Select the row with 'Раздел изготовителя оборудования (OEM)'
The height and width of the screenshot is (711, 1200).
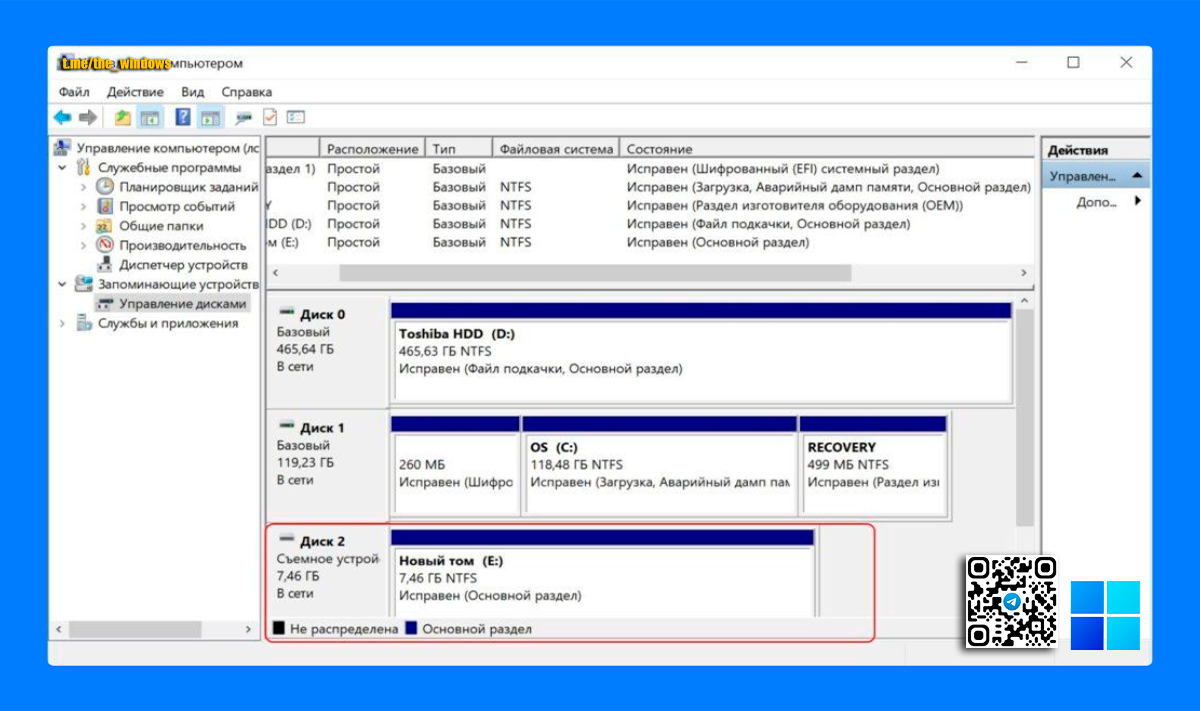pos(650,205)
